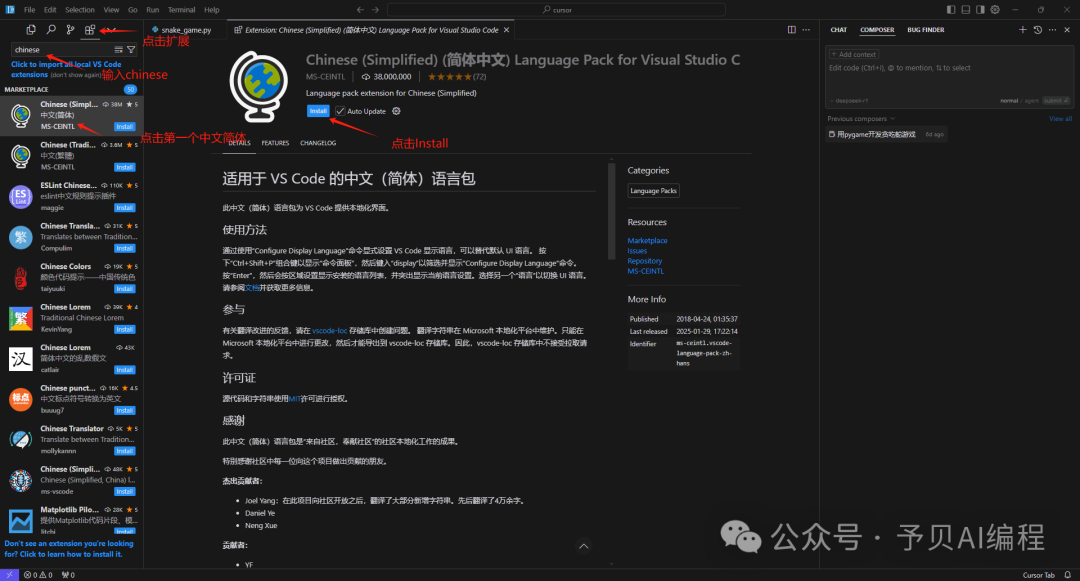Open the CHANGELOG tab of extension

click(x=318, y=143)
